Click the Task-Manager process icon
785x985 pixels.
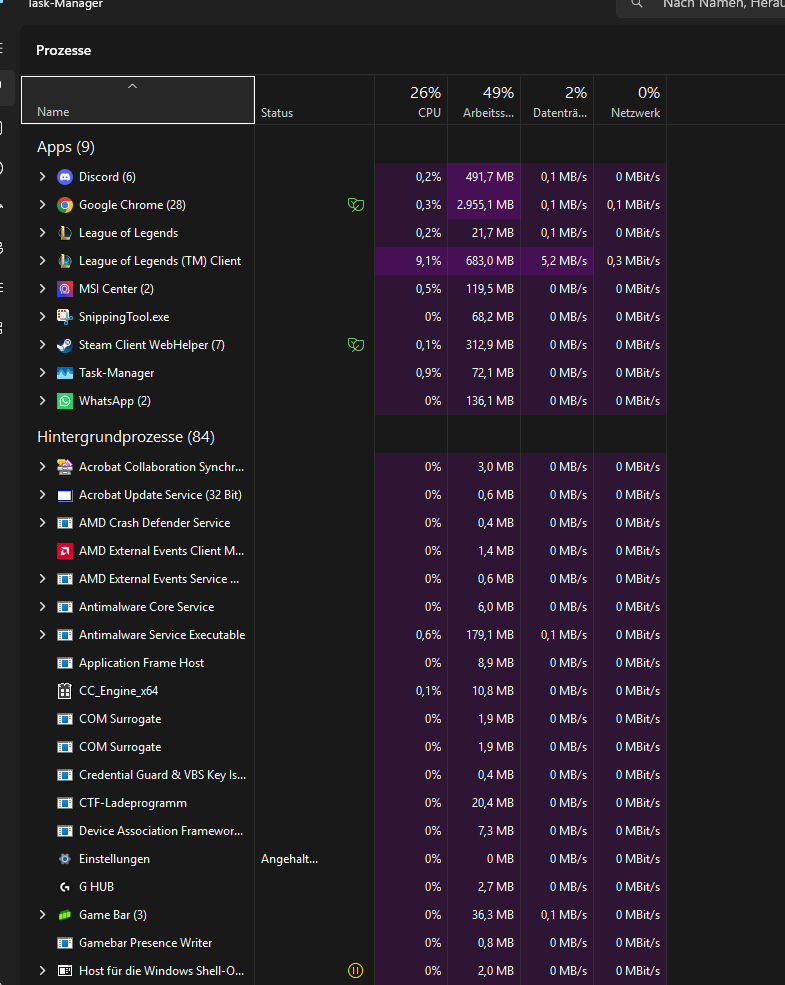pyautogui.click(x=65, y=373)
